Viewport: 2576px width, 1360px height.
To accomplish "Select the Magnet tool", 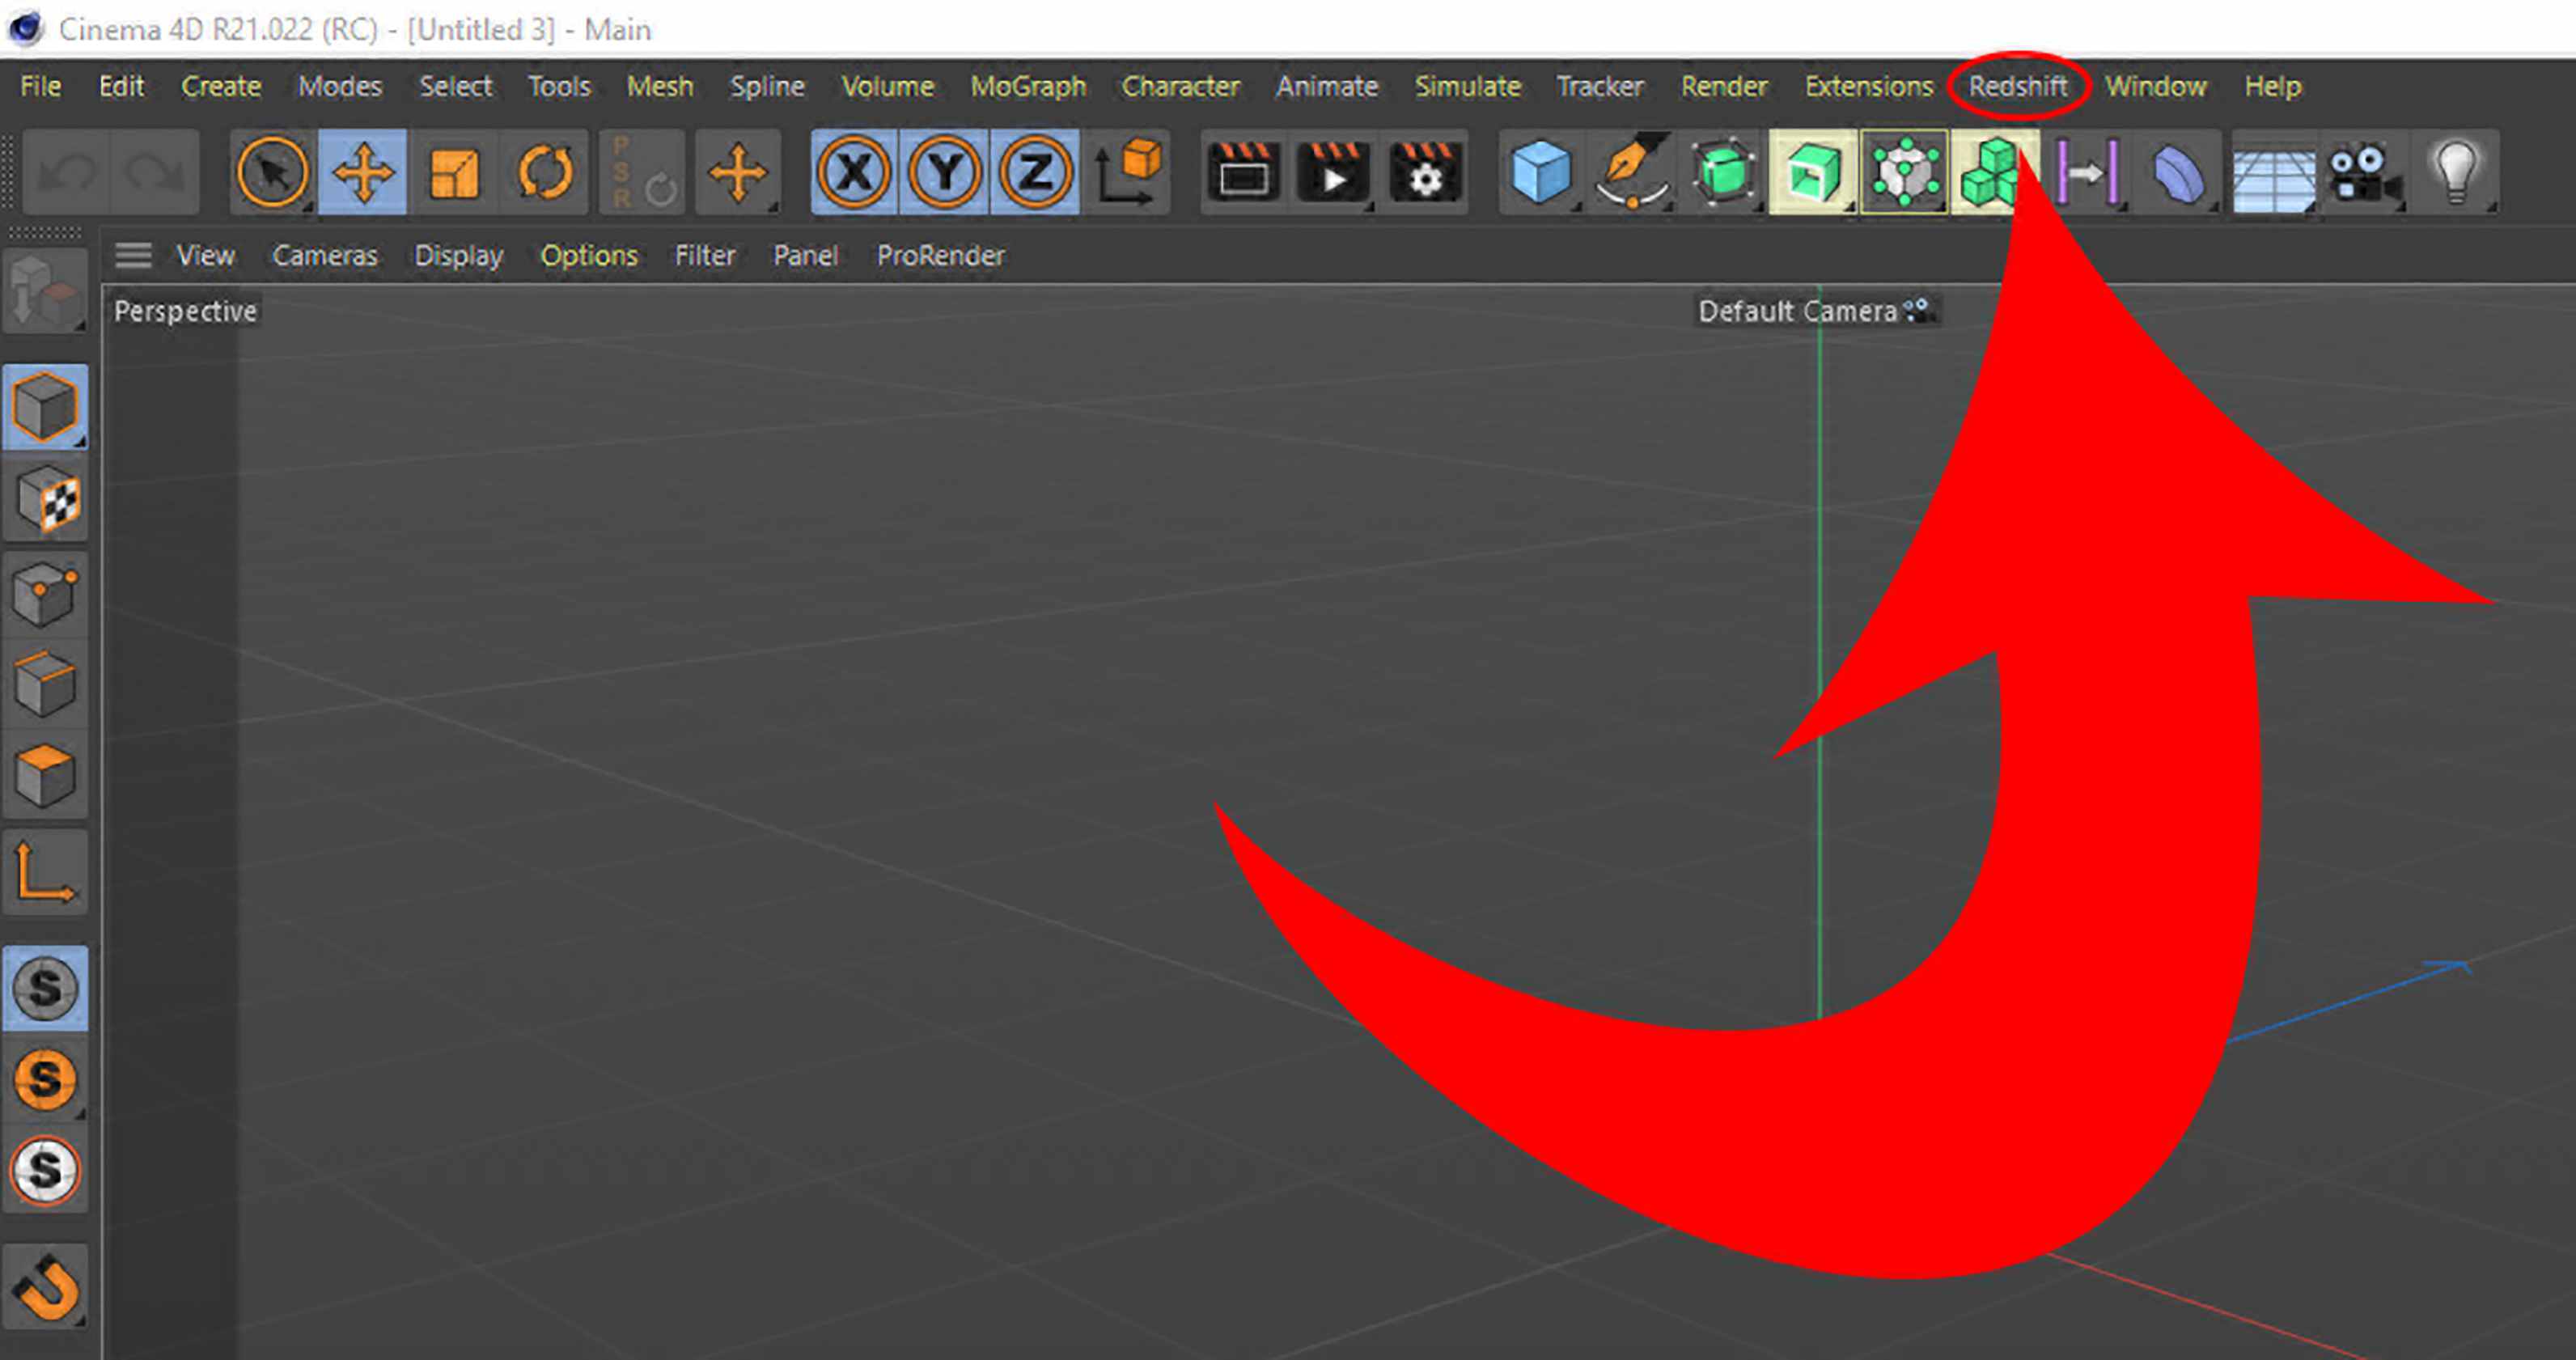I will [x=45, y=1290].
